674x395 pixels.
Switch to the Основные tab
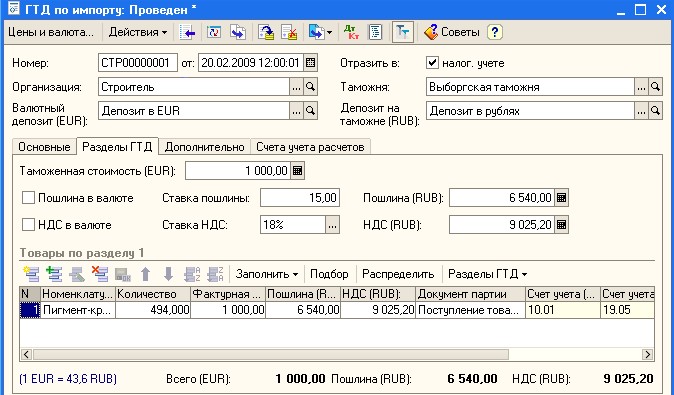coord(44,147)
